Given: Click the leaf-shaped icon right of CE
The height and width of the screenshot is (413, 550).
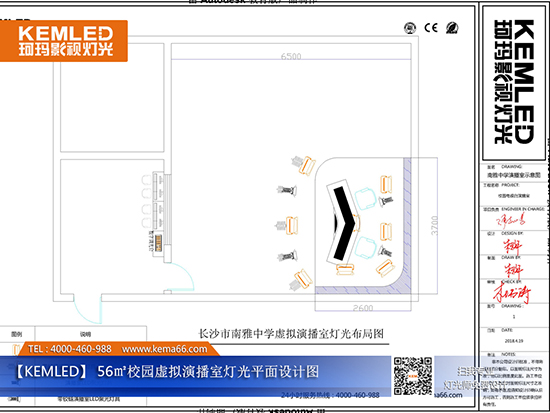Looking at the screenshot, I should point(452,27).
